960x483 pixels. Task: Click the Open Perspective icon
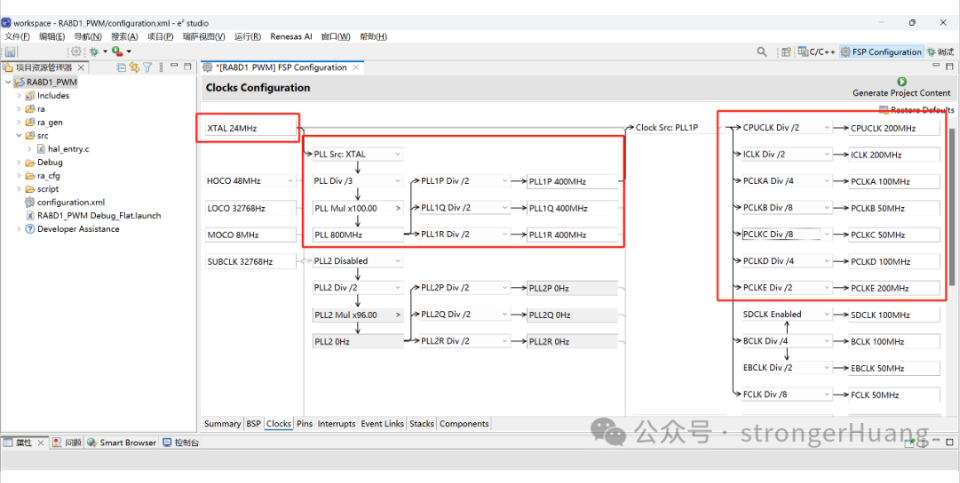pos(787,52)
